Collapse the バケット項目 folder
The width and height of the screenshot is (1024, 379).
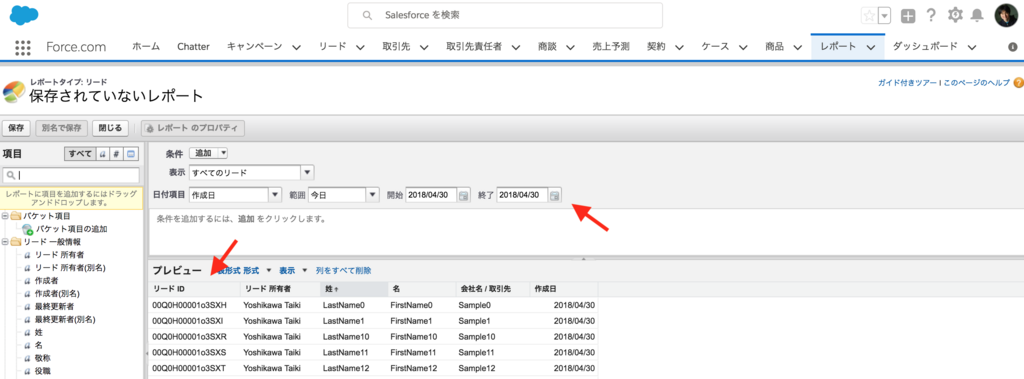(x=6, y=216)
